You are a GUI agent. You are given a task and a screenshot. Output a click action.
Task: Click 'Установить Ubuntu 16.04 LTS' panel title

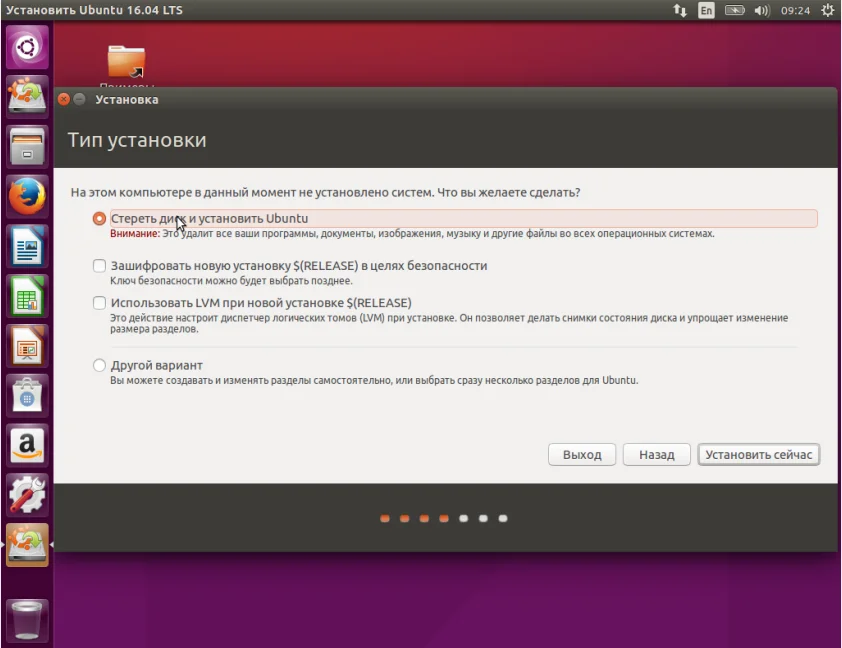tap(95, 10)
